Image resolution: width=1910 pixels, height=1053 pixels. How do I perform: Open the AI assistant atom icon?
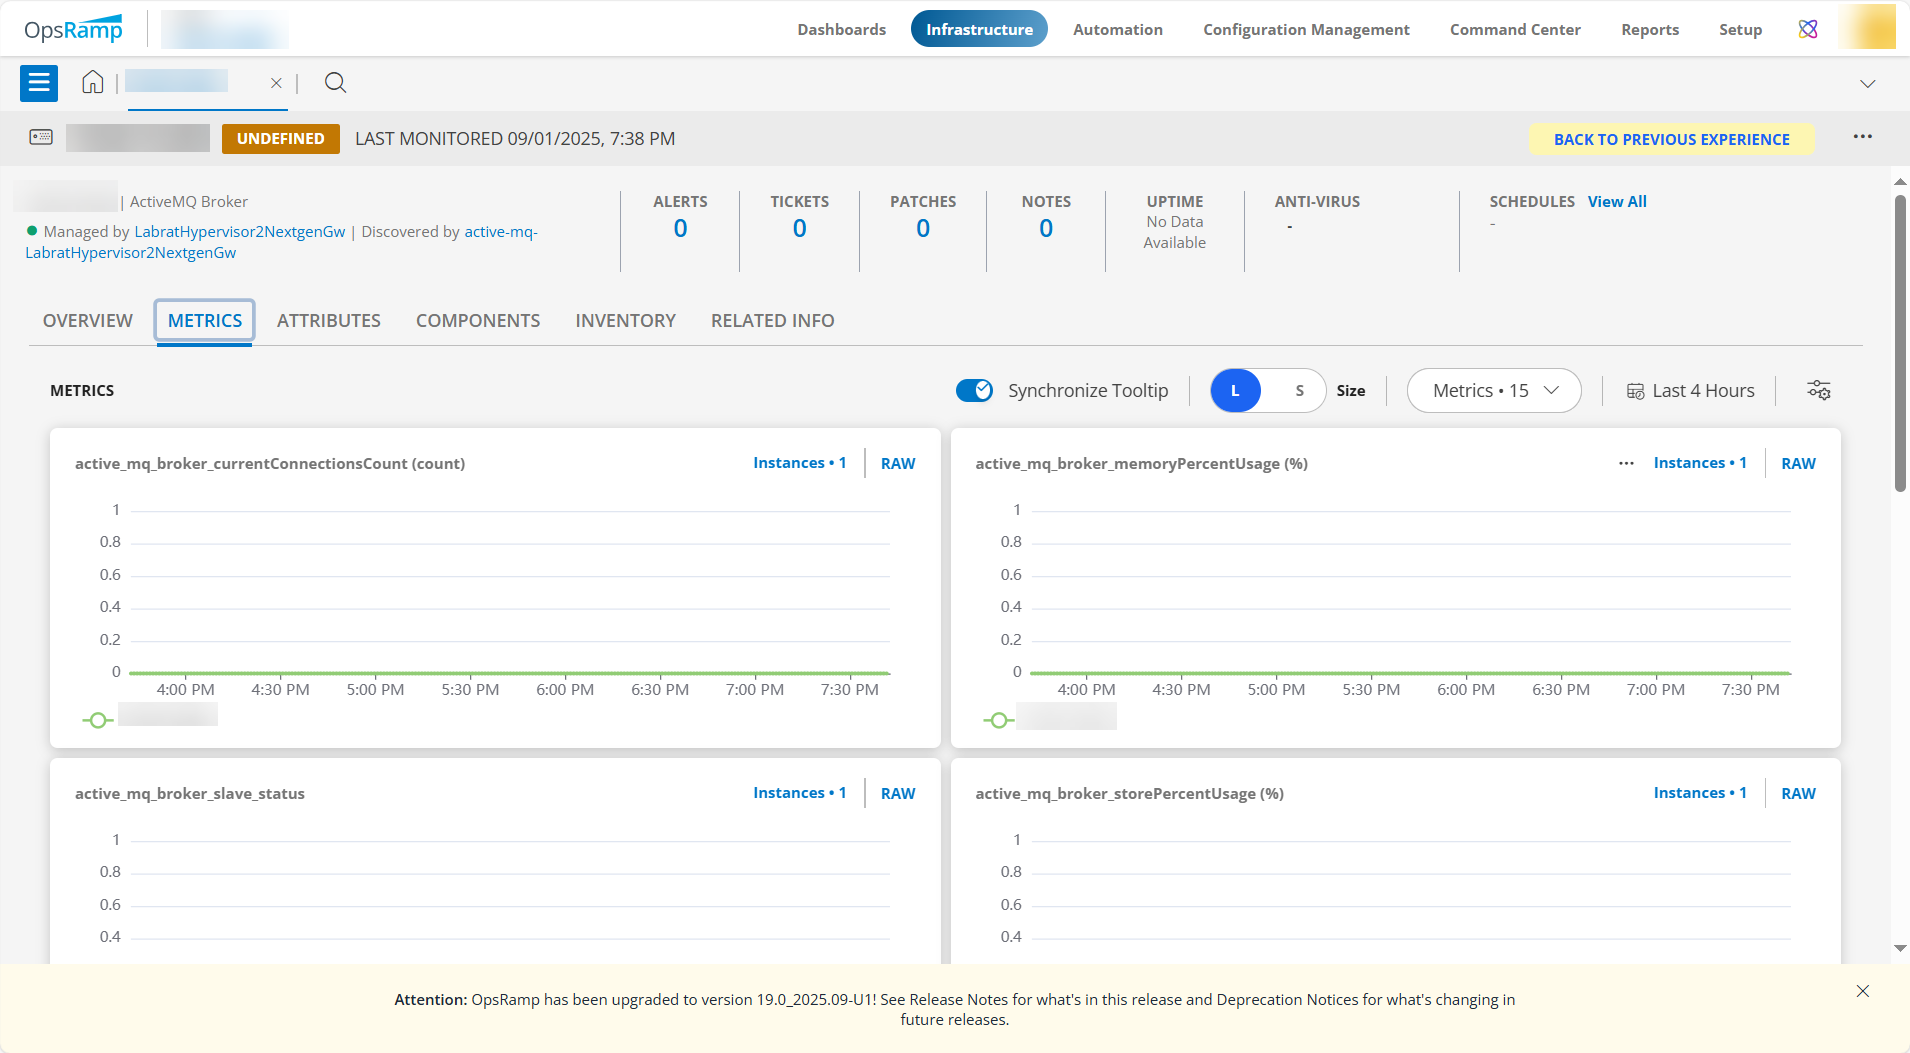tap(1808, 29)
